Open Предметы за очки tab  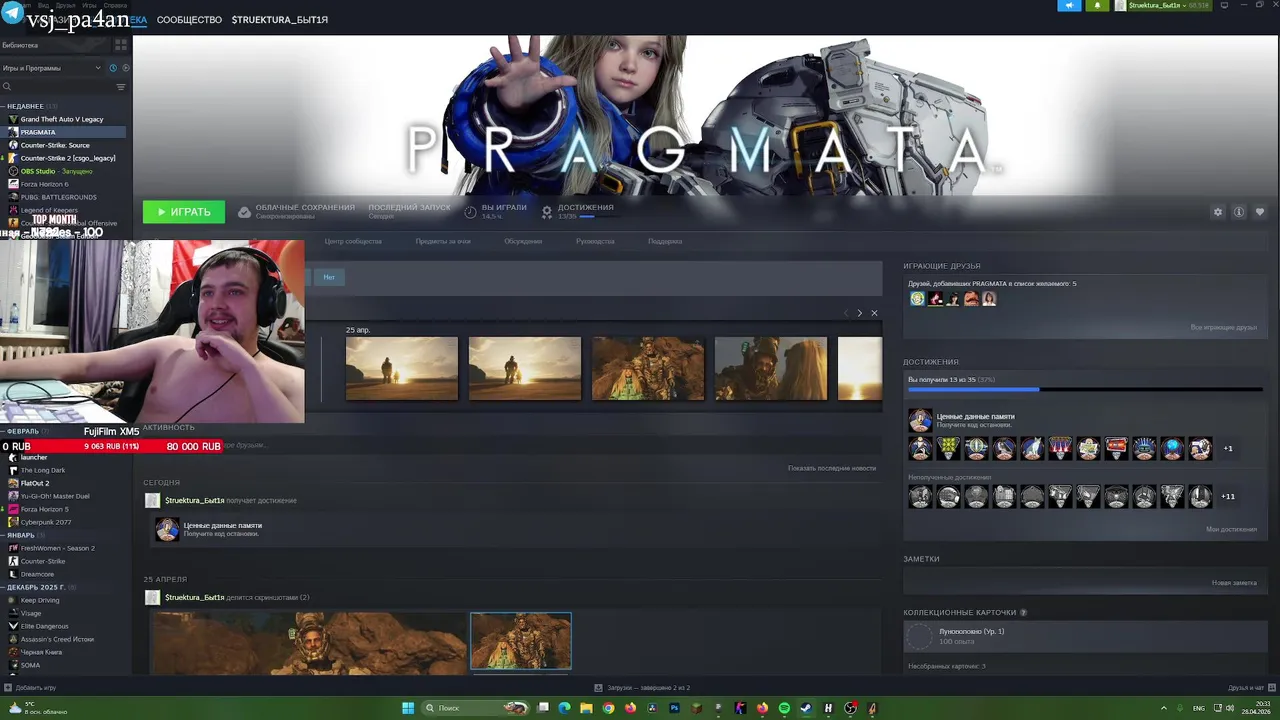point(443,241)
